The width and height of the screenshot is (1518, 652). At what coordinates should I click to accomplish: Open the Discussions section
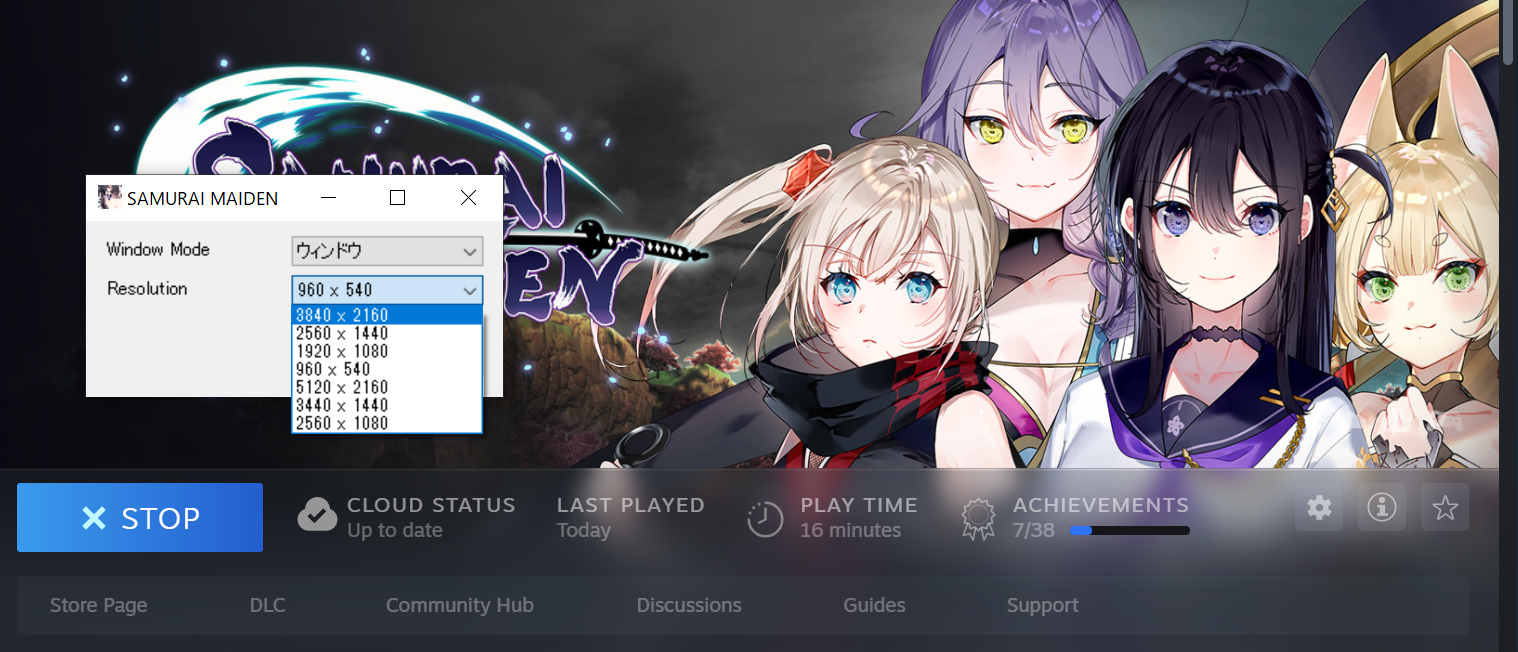point(688,605)
